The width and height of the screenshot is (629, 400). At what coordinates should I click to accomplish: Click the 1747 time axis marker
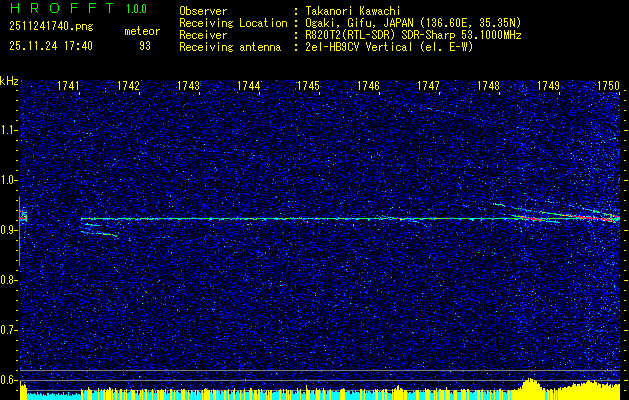click(428, 85)
